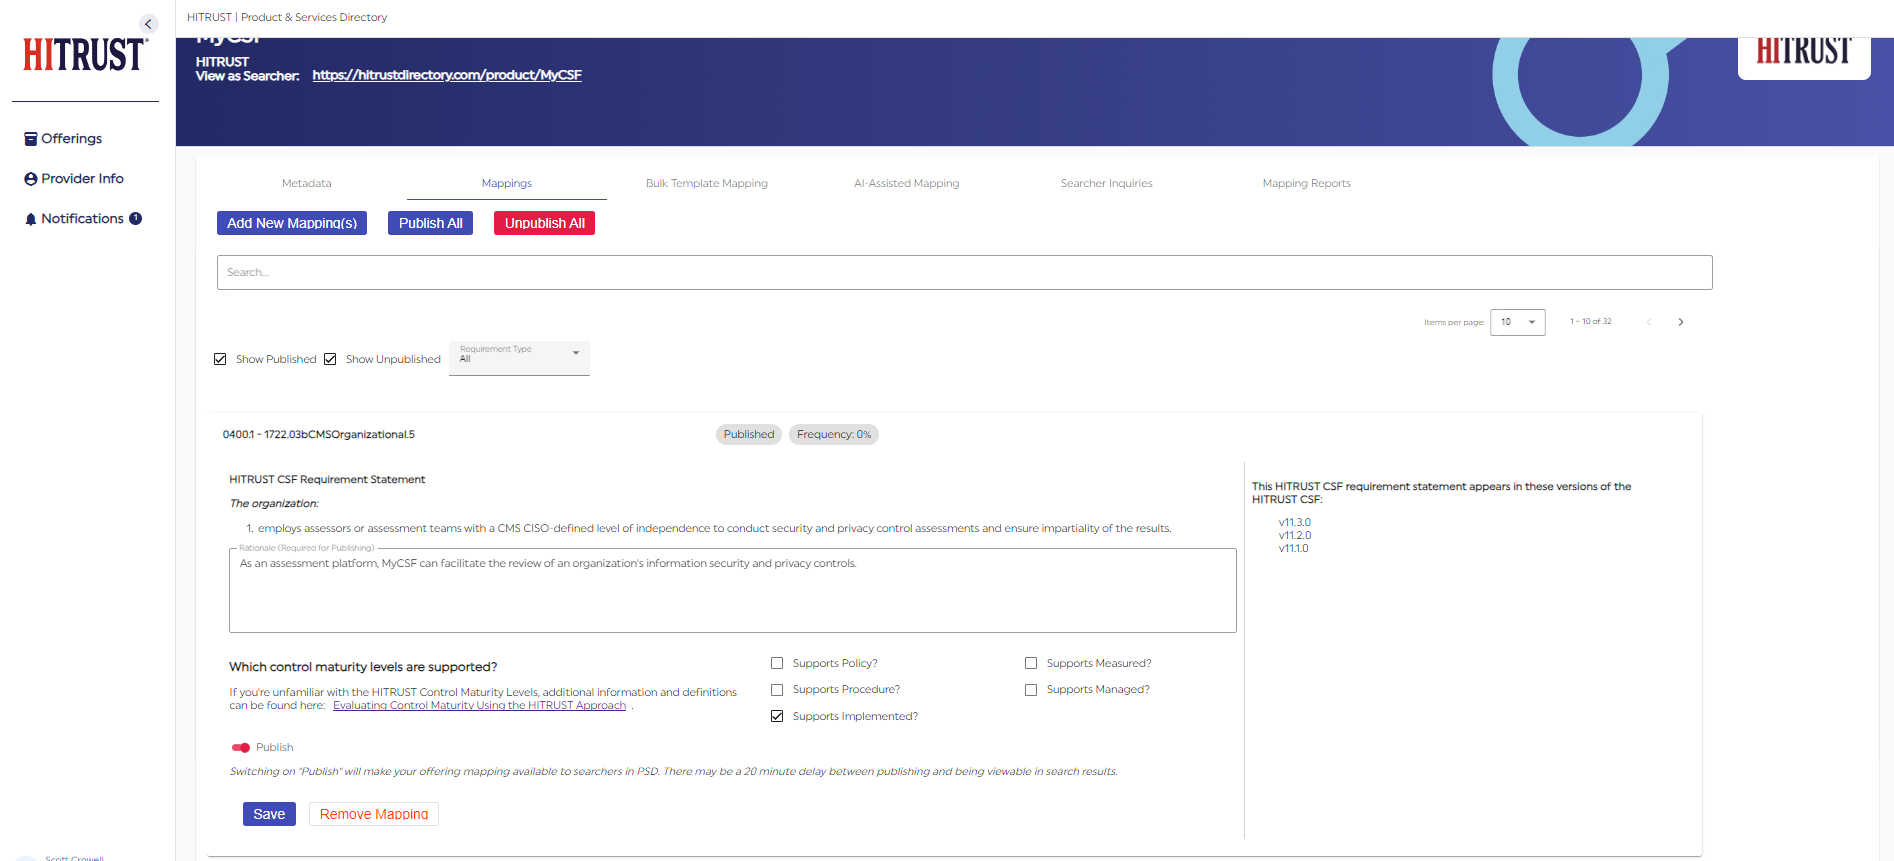The height and width of the screenshot is (861, 1894).
Task: Open the Offerings section
Action: point(63,138)
